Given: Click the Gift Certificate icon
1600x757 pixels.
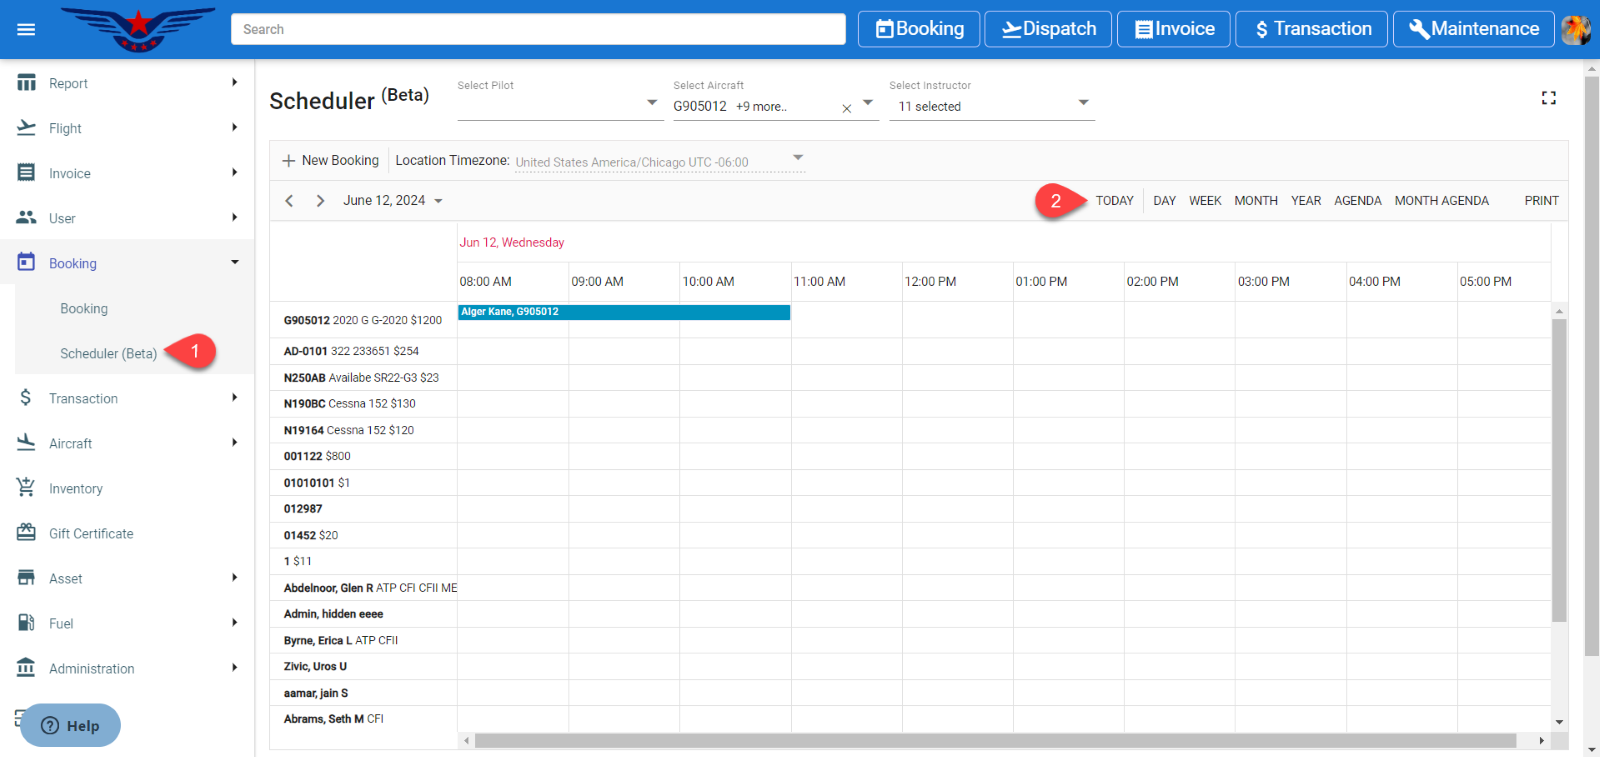Looking at the screenshot, I should click(26, 533).
